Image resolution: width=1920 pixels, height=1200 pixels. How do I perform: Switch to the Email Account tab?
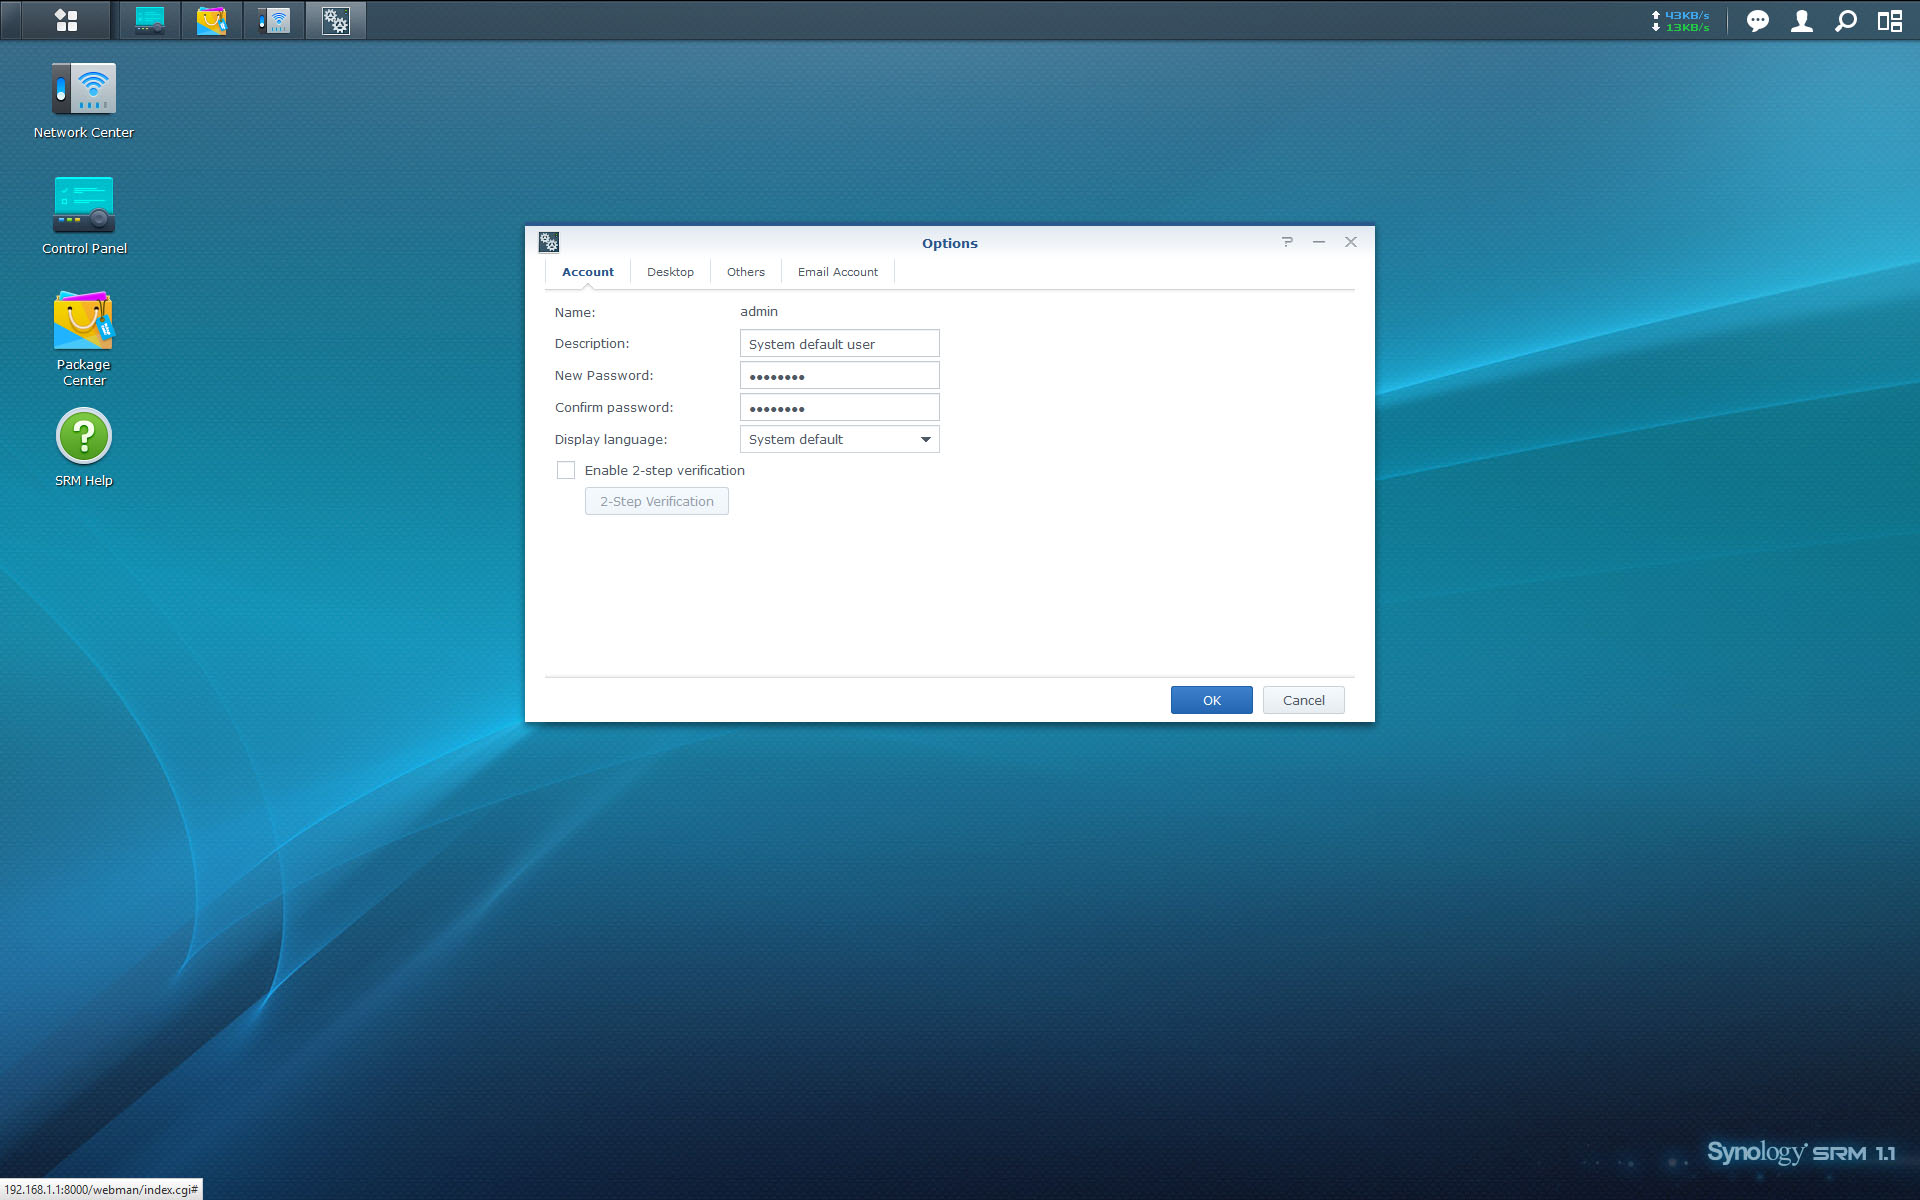tap(838, 272)
